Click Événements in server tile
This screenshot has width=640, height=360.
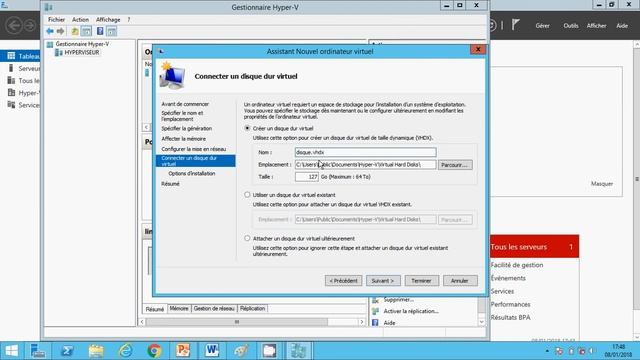[508, 278]
